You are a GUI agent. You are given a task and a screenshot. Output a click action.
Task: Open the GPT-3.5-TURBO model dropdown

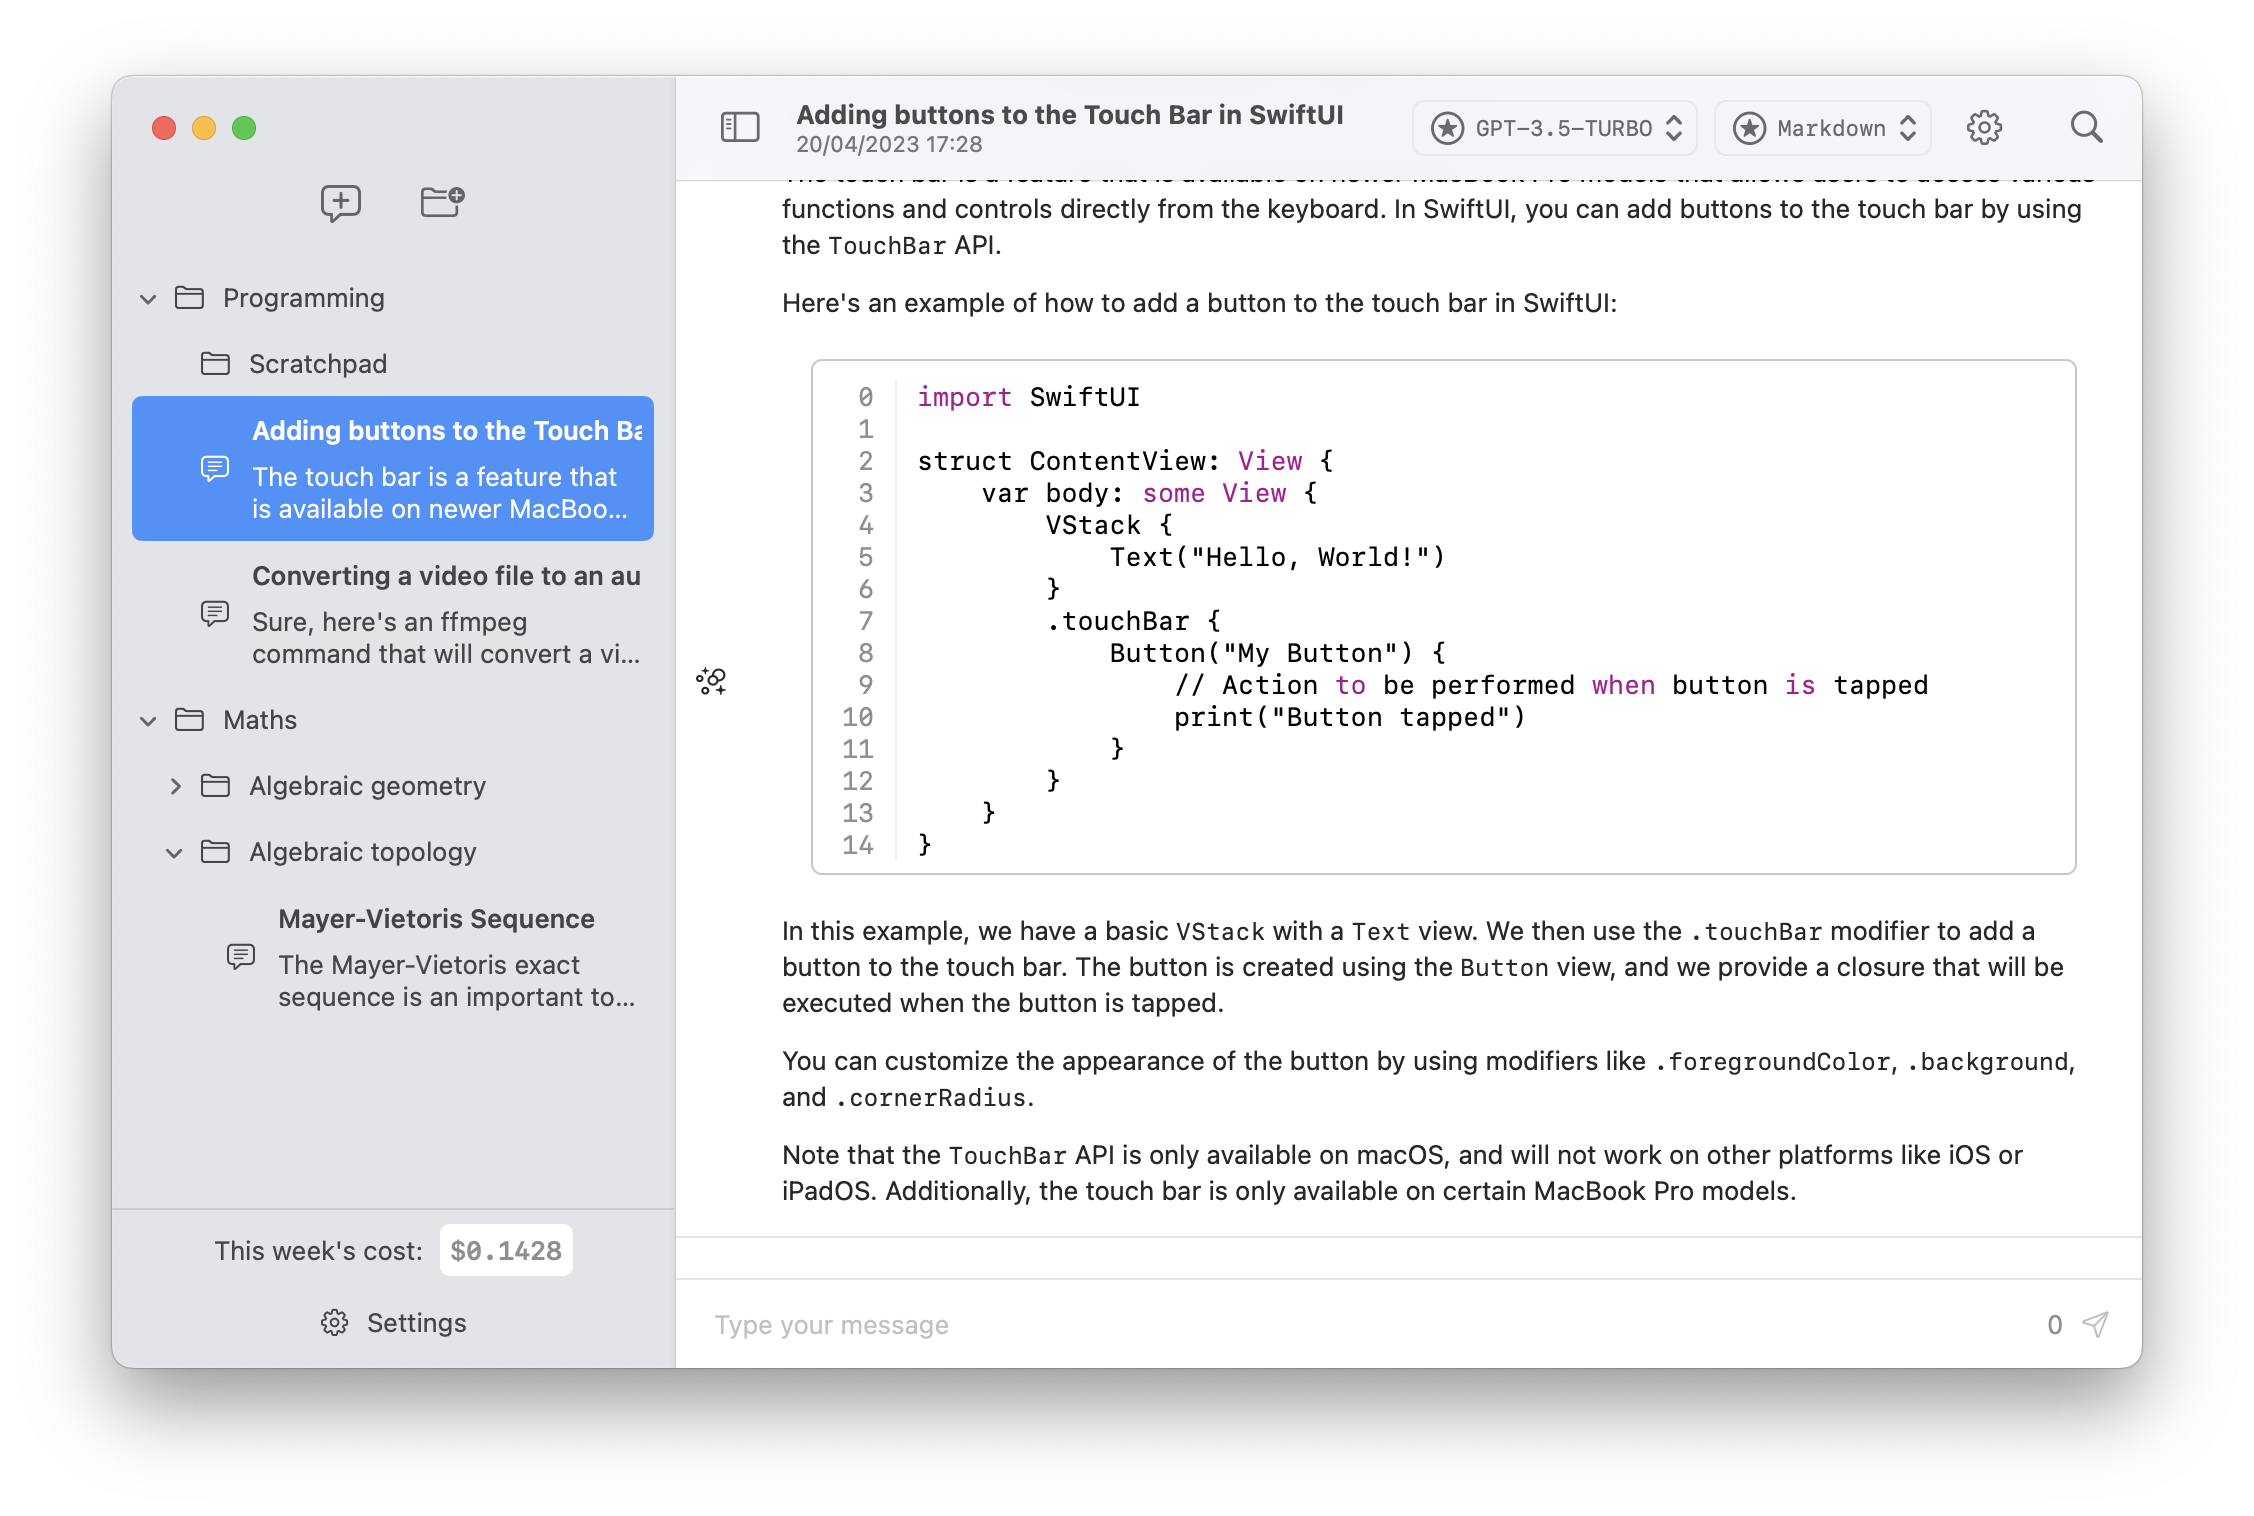[1555, 128]
